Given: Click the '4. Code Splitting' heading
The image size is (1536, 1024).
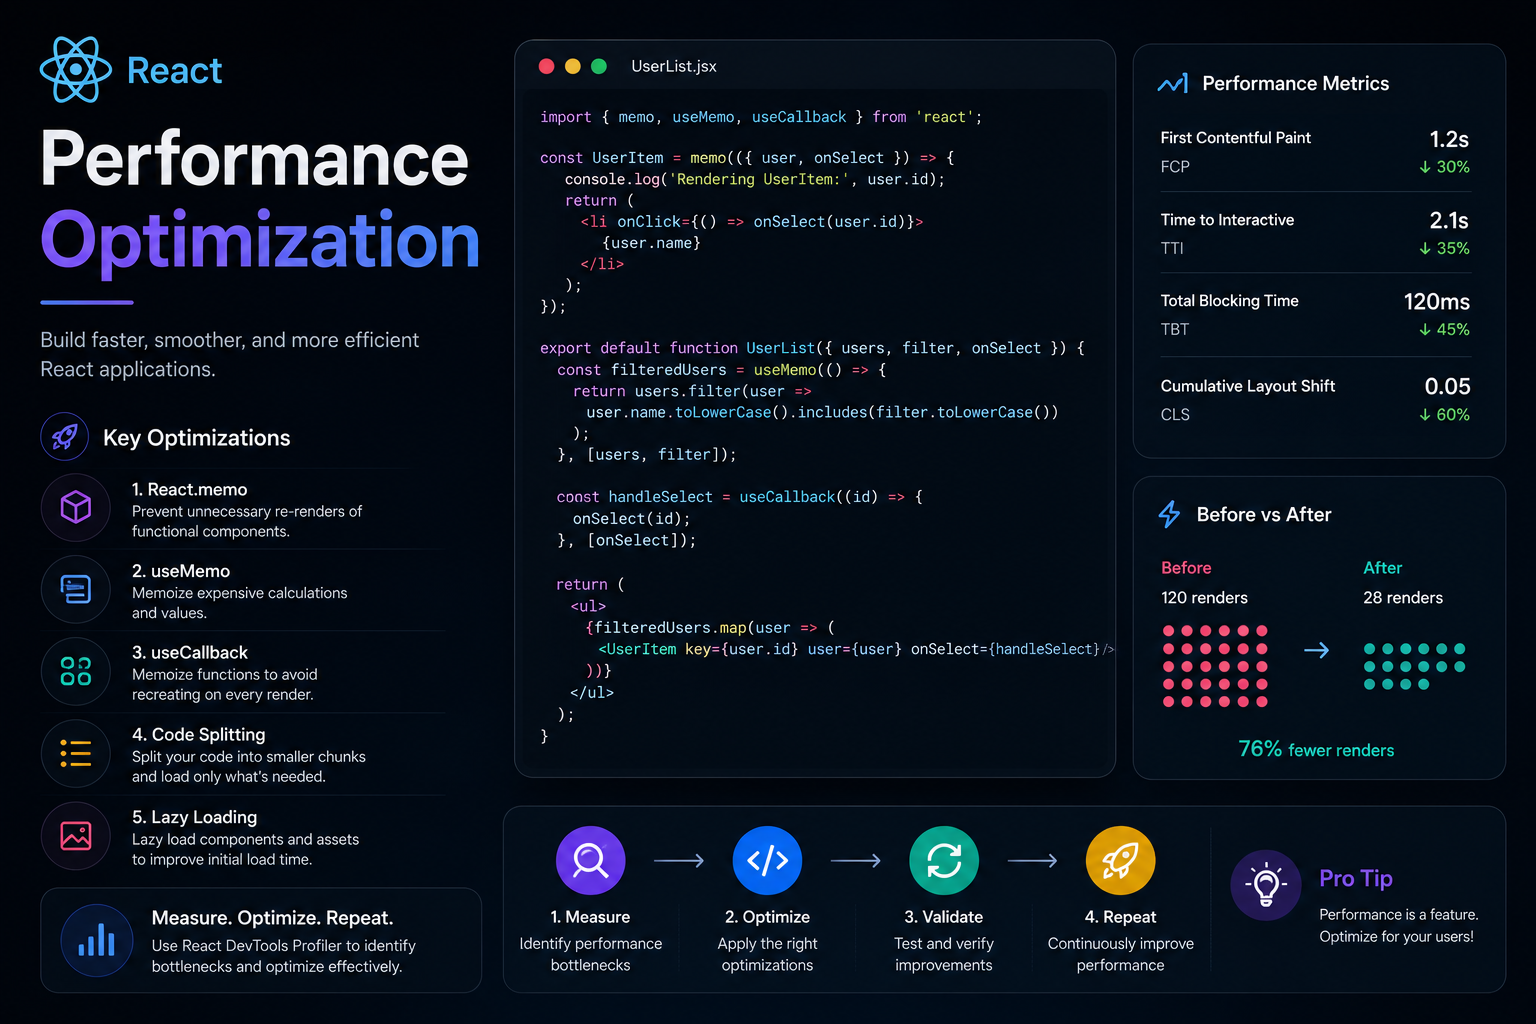Looking at the screenshot, I should 199,734.
